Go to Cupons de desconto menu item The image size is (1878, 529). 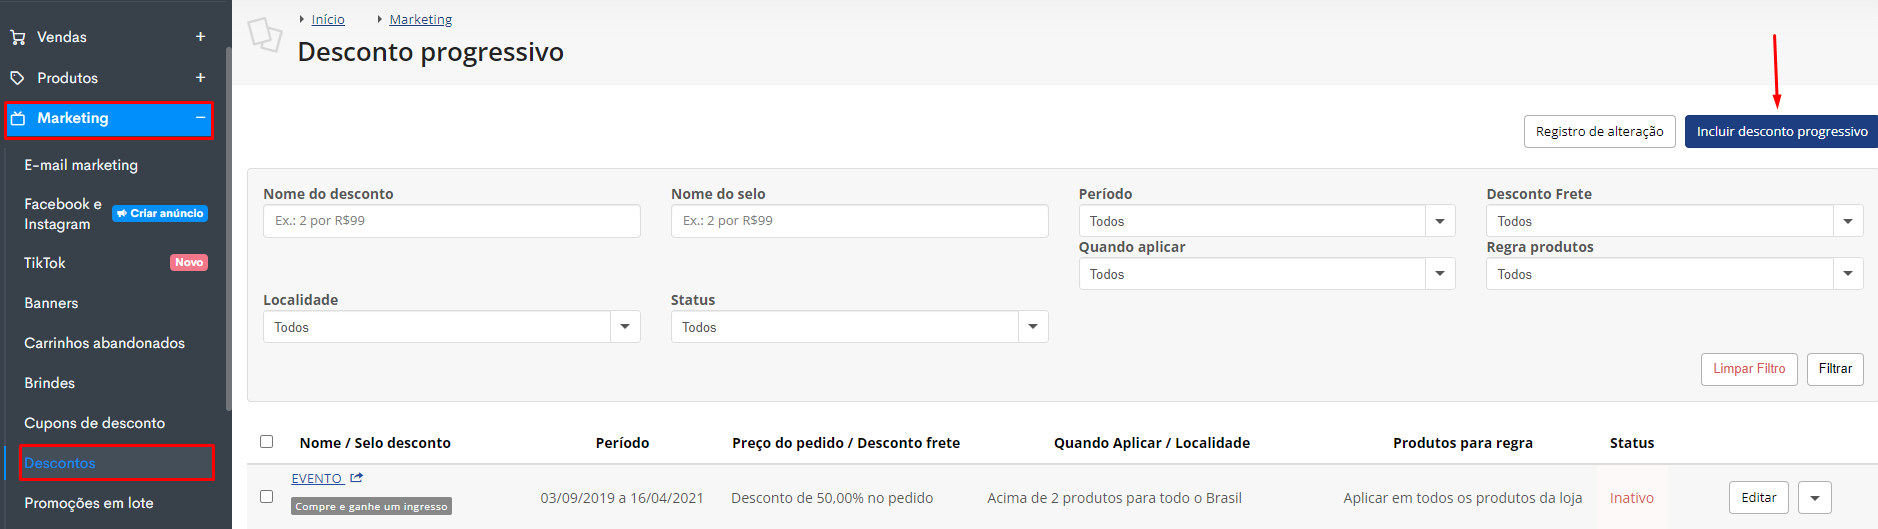[x=95, y=423]
